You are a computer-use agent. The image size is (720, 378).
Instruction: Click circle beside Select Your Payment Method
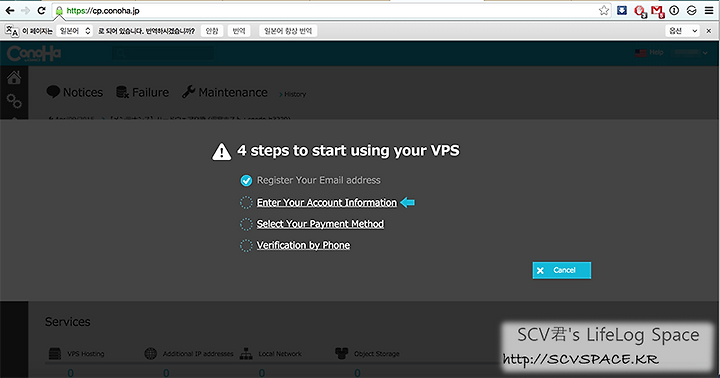click(246, 224)
